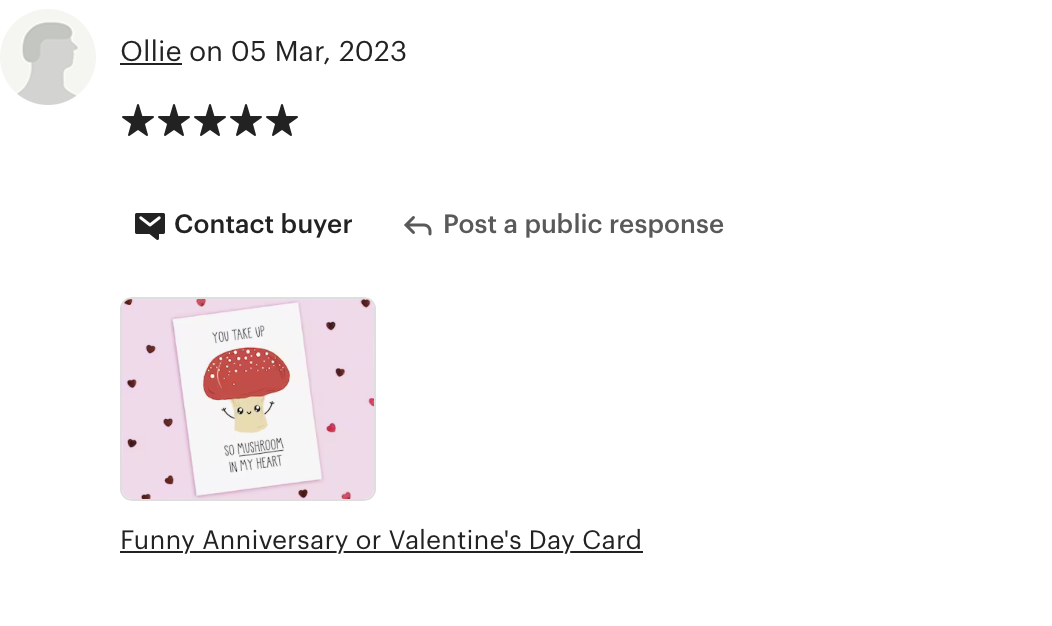Click the envelope icon beside Contact buyer
The height and width of the screenshot is (626, 1052).
[x=150, y=225]
